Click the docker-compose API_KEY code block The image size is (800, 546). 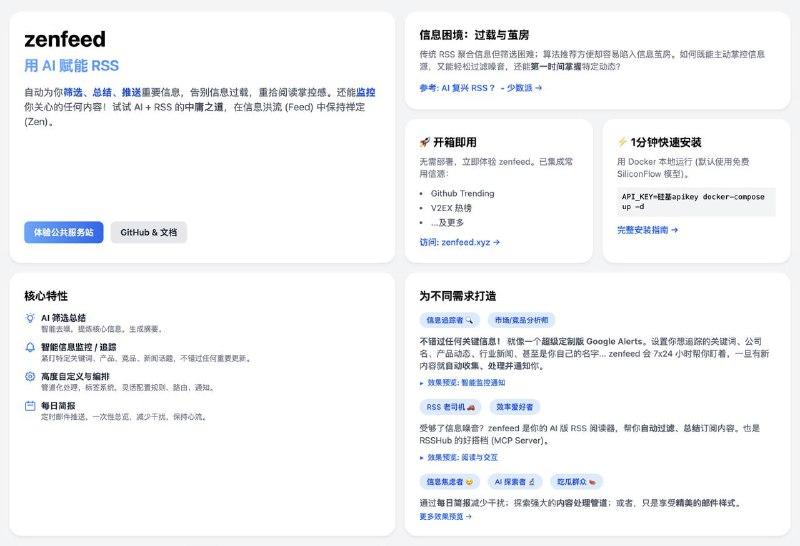(x=695, y=202)
